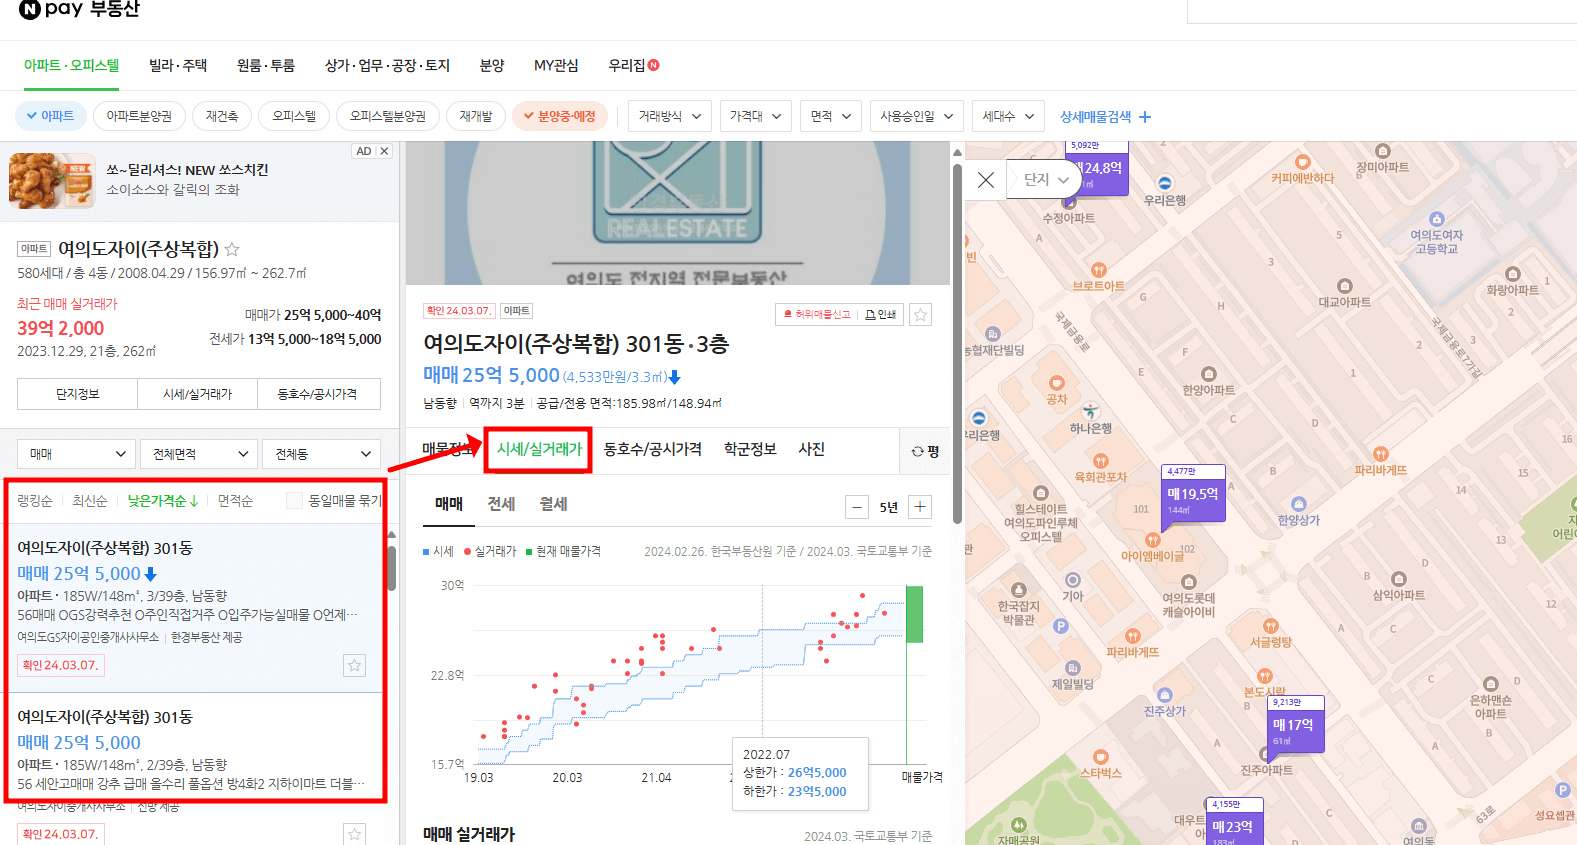Switch chart to 월세 tab
Image resolution: width=1577 pixels, height=845 pixels.
(x=553, y=504)
